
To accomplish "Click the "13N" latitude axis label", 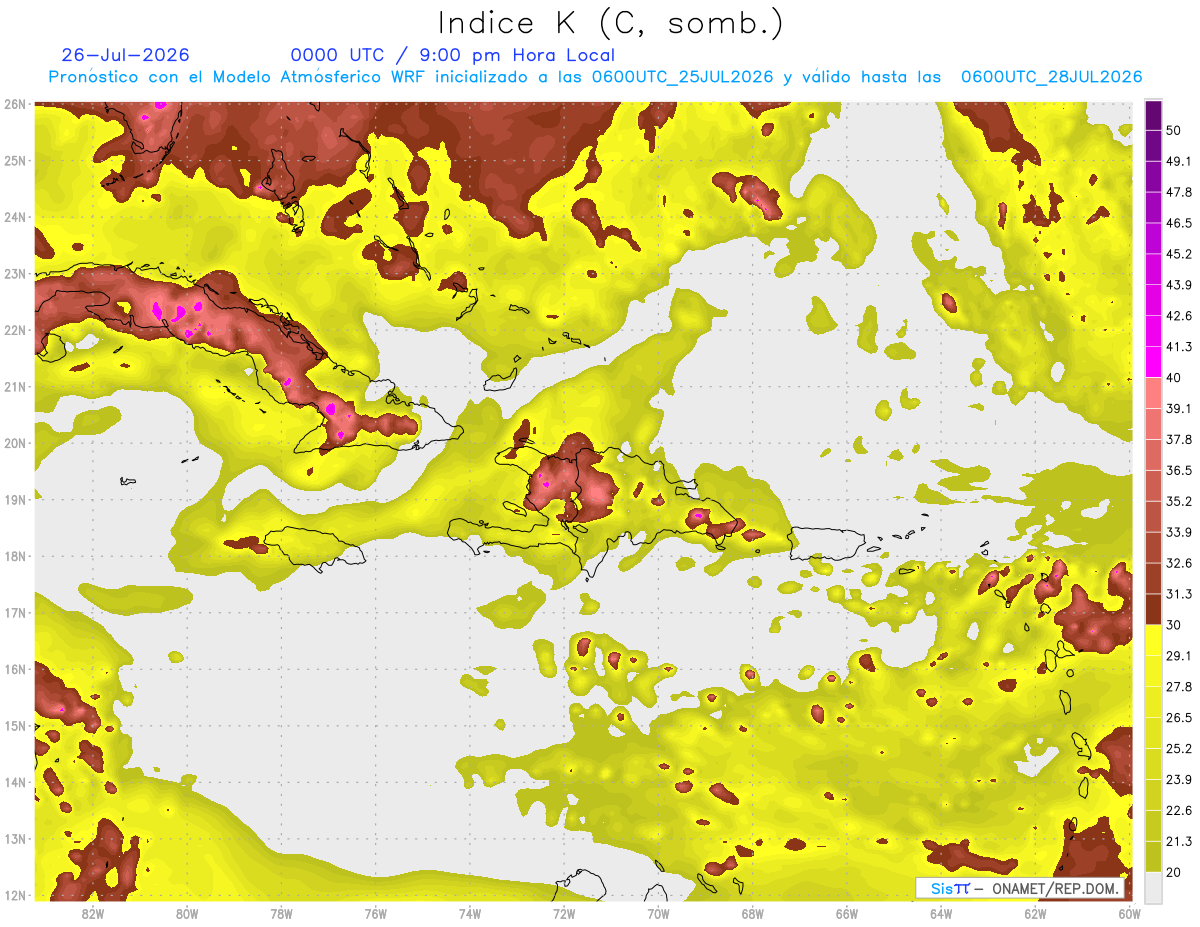I will point(15,839).
